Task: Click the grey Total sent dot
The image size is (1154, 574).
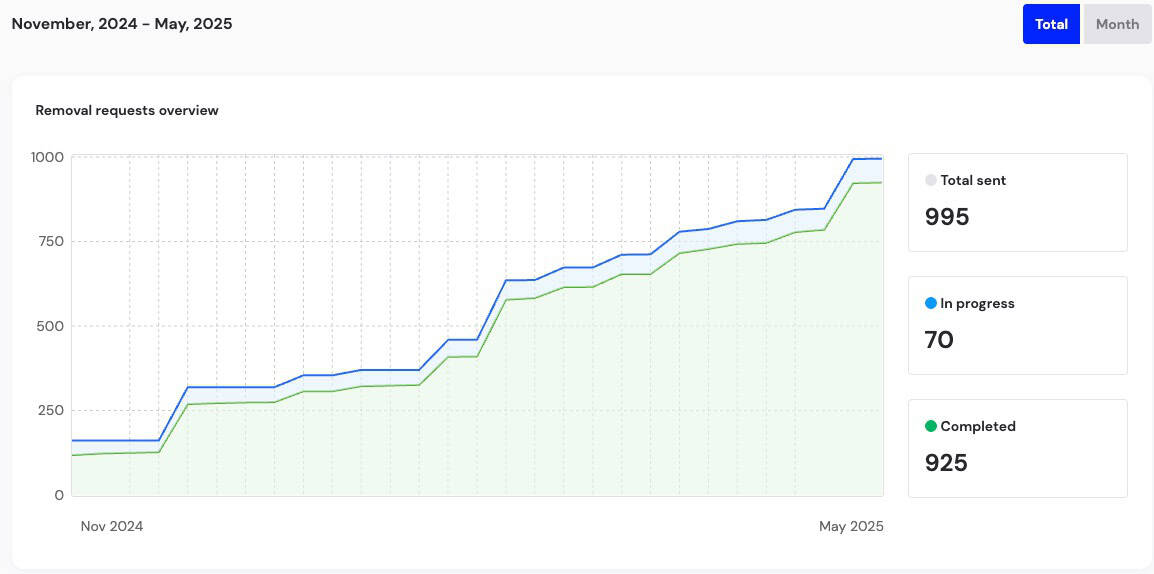Action: (x=931, y=180)
